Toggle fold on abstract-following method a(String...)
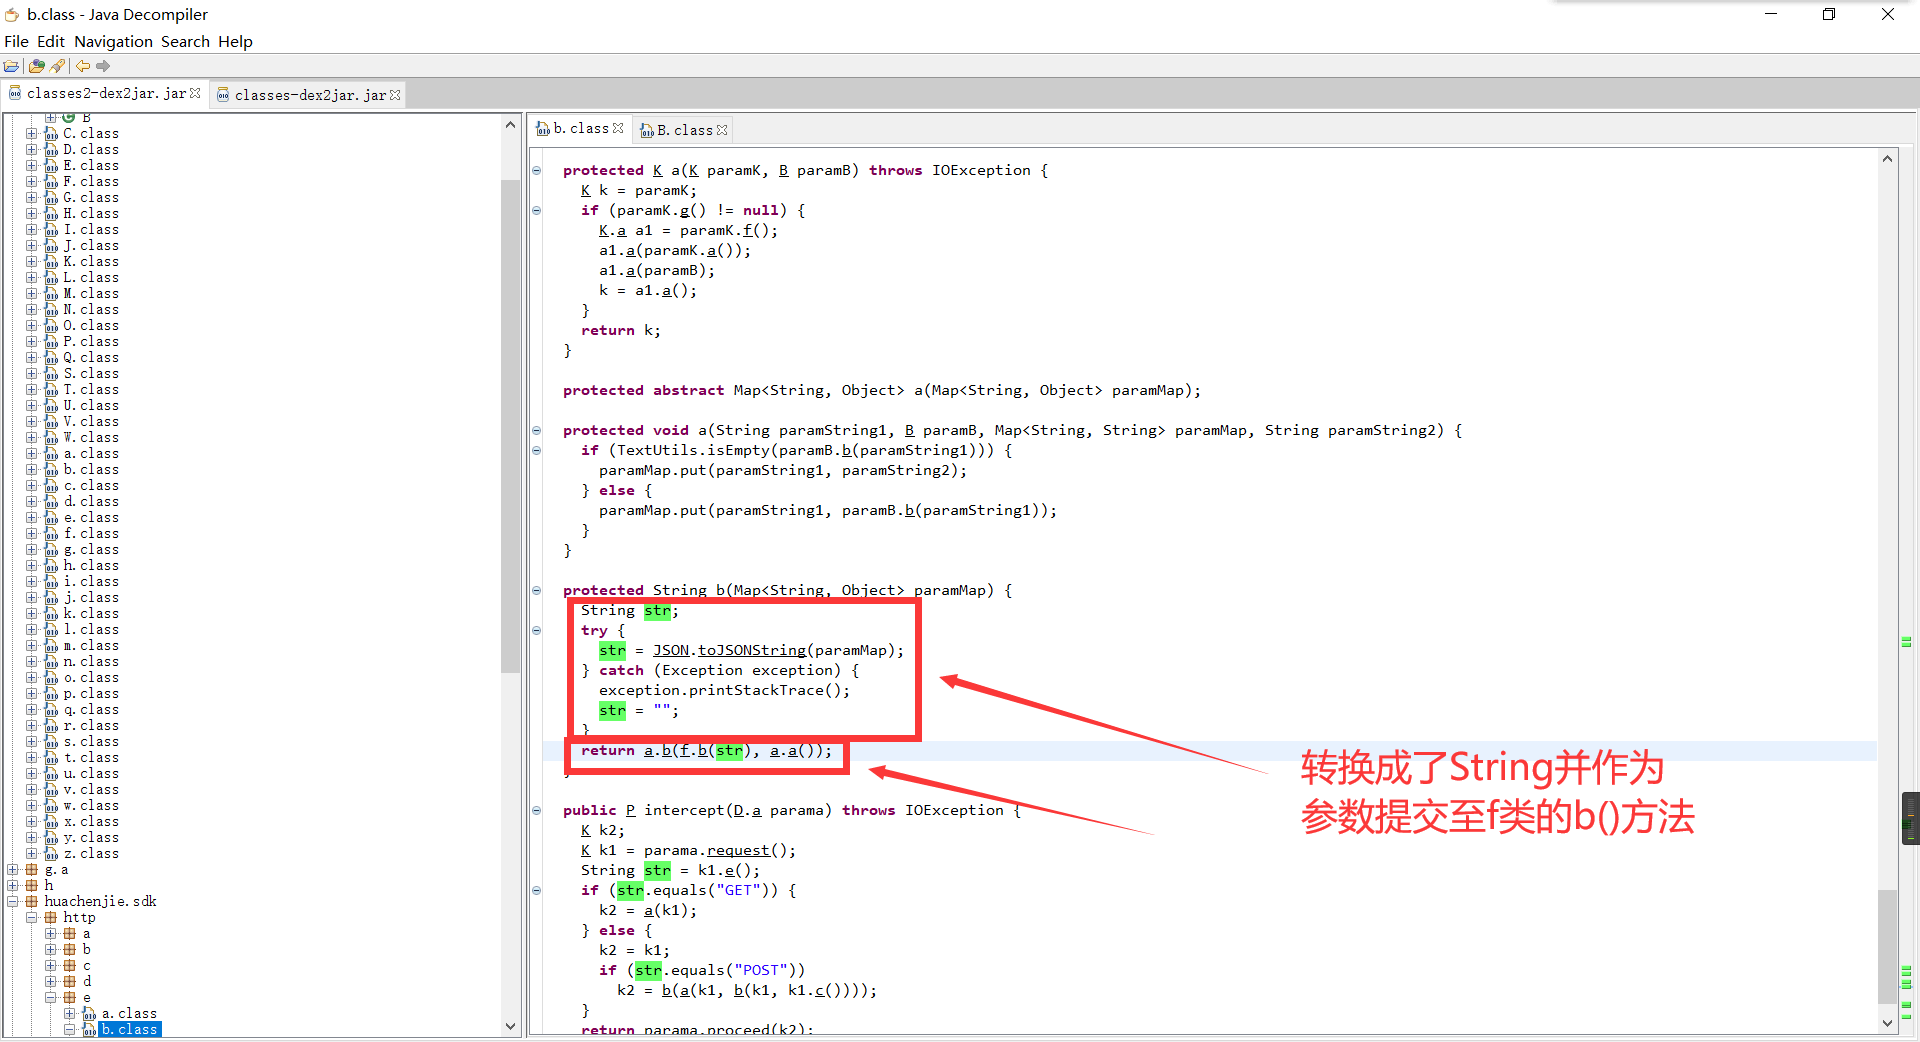 pos(537,430)
